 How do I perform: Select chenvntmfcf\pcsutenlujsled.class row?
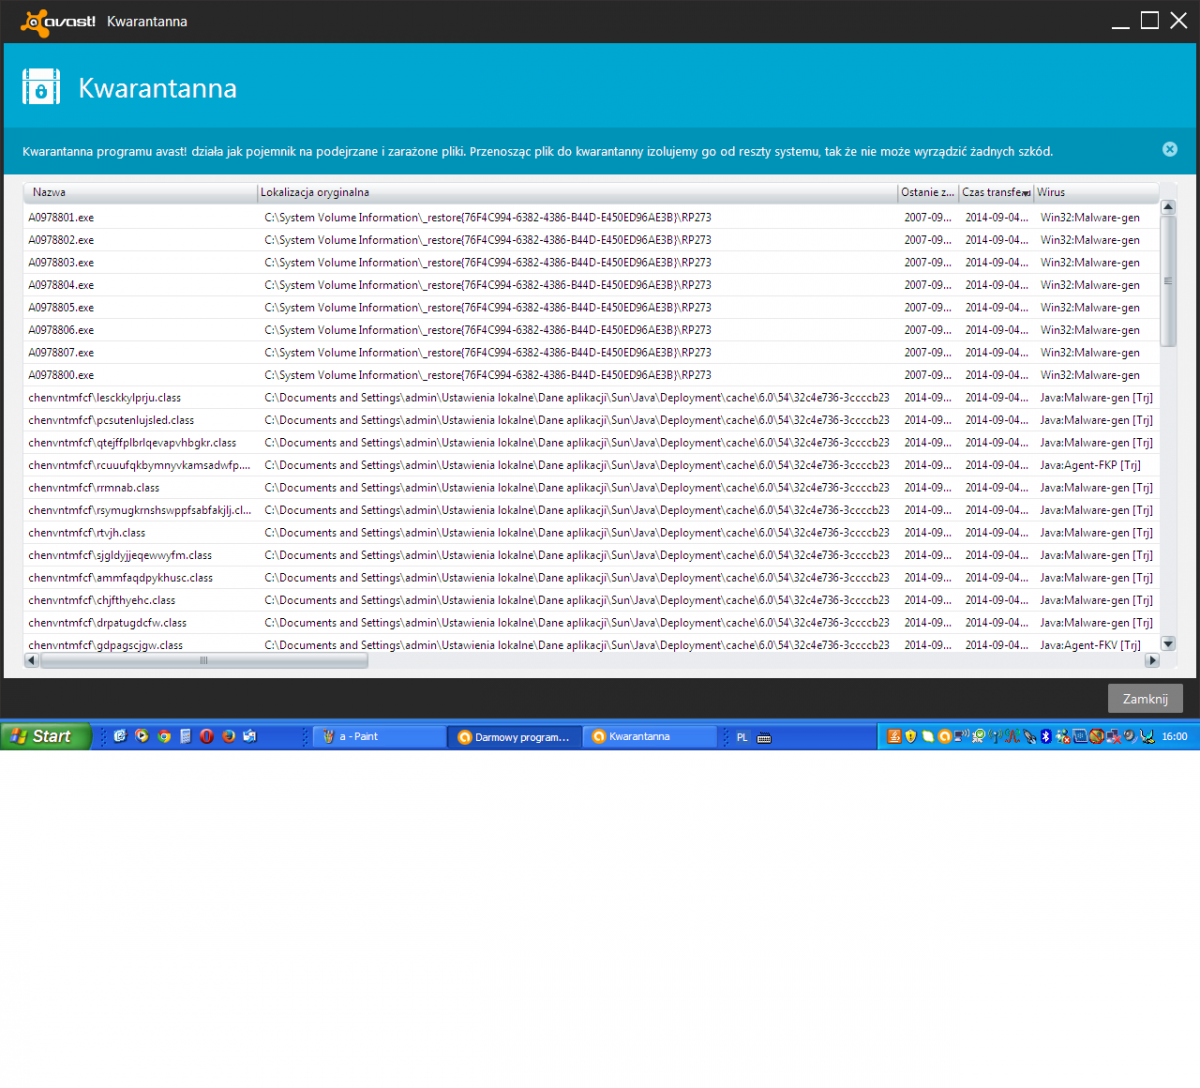pyautogui.click(x=591, y=420)
